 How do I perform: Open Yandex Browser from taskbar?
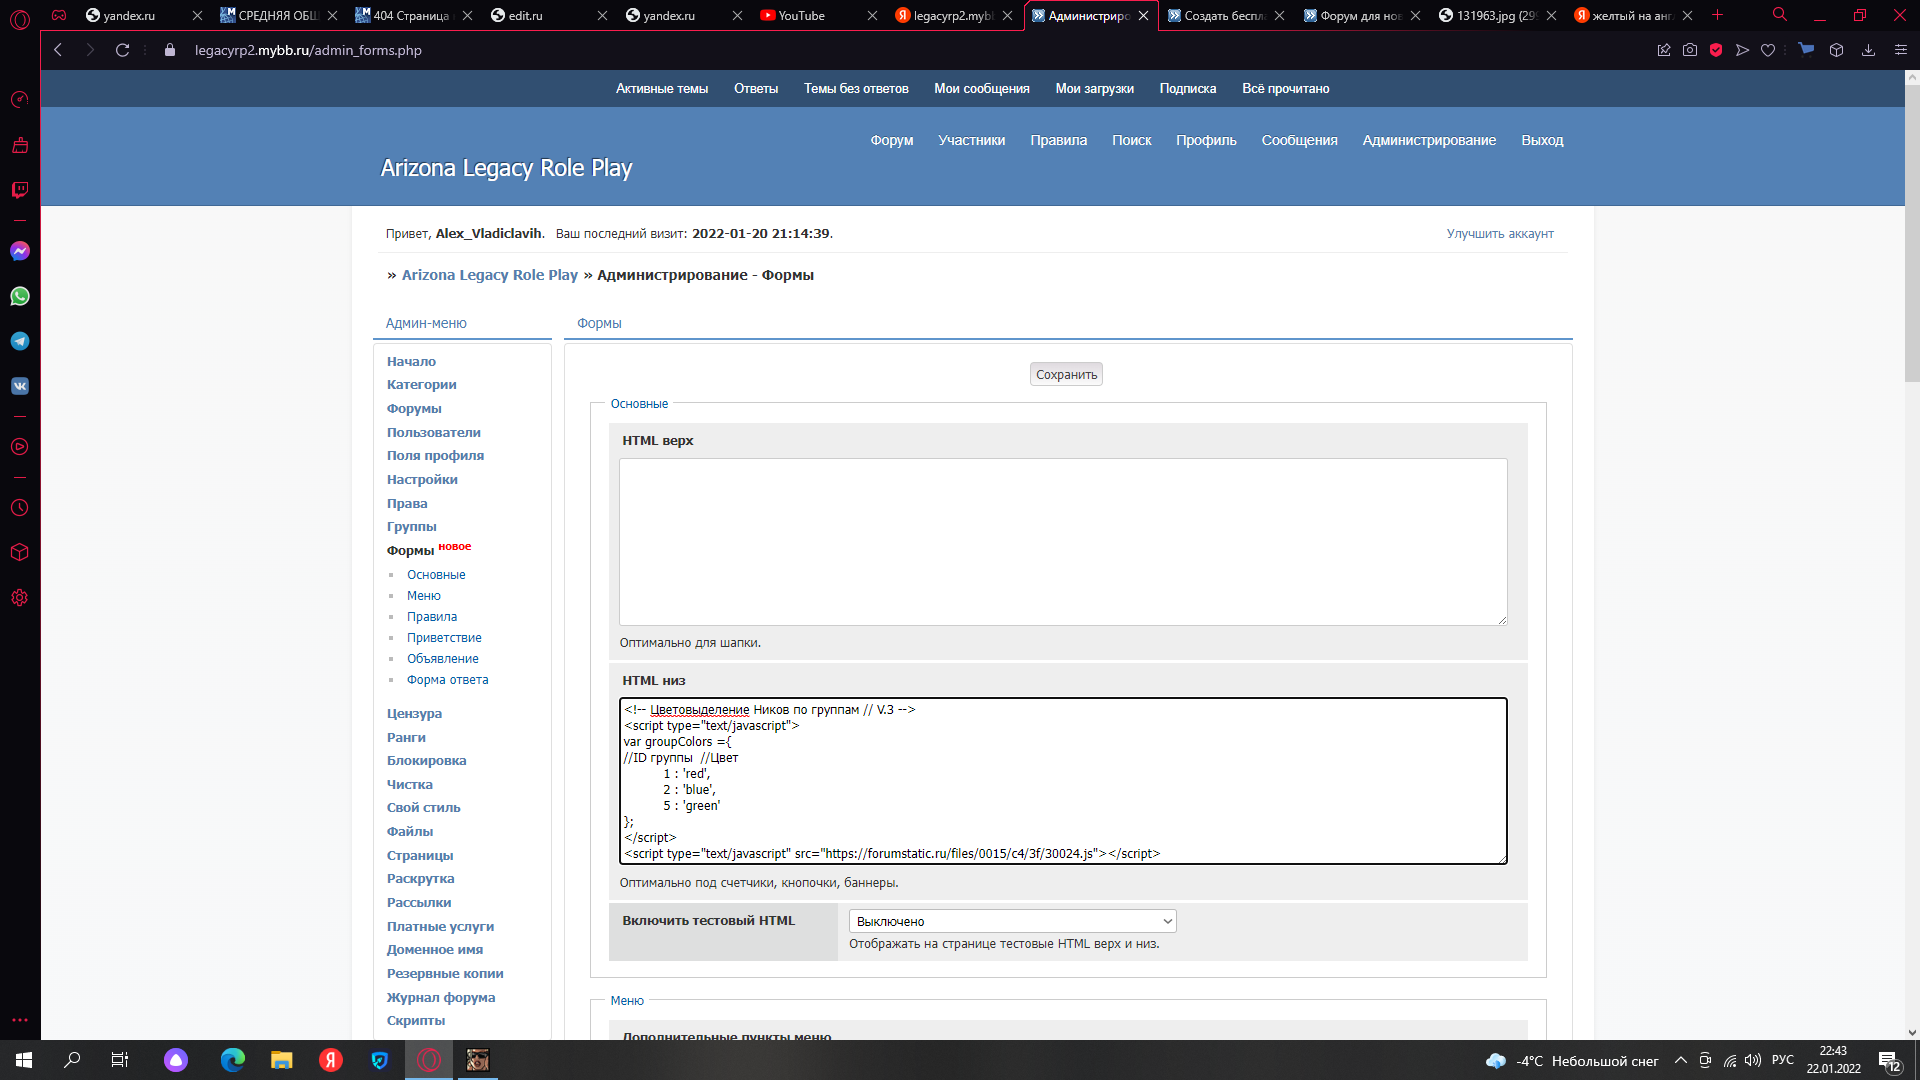click(331, 1060)
